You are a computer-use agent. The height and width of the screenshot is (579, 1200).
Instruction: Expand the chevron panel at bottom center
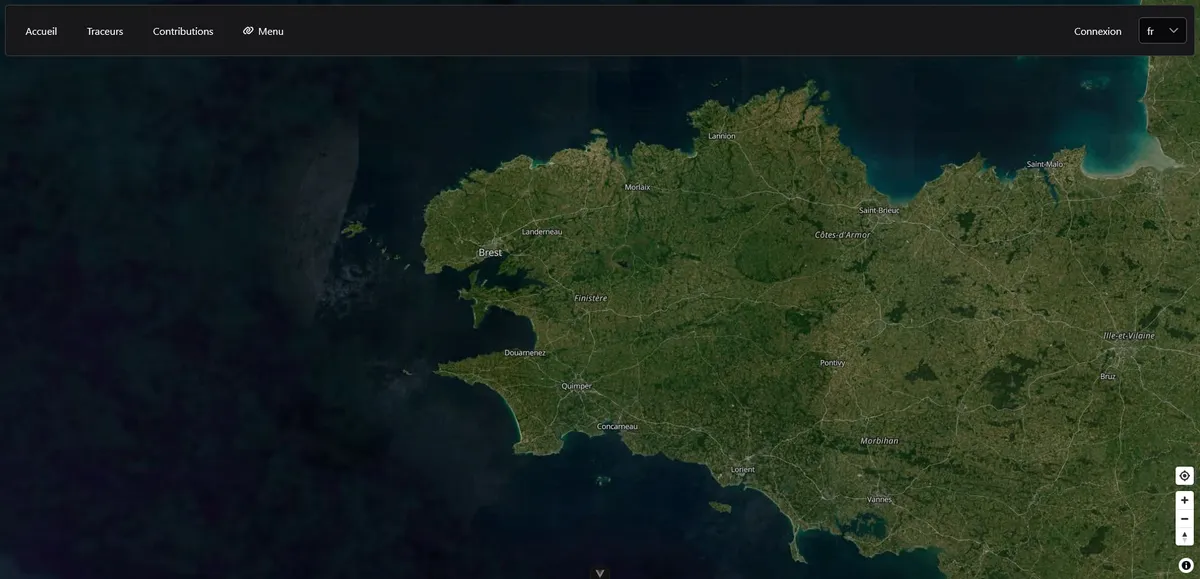599,572
